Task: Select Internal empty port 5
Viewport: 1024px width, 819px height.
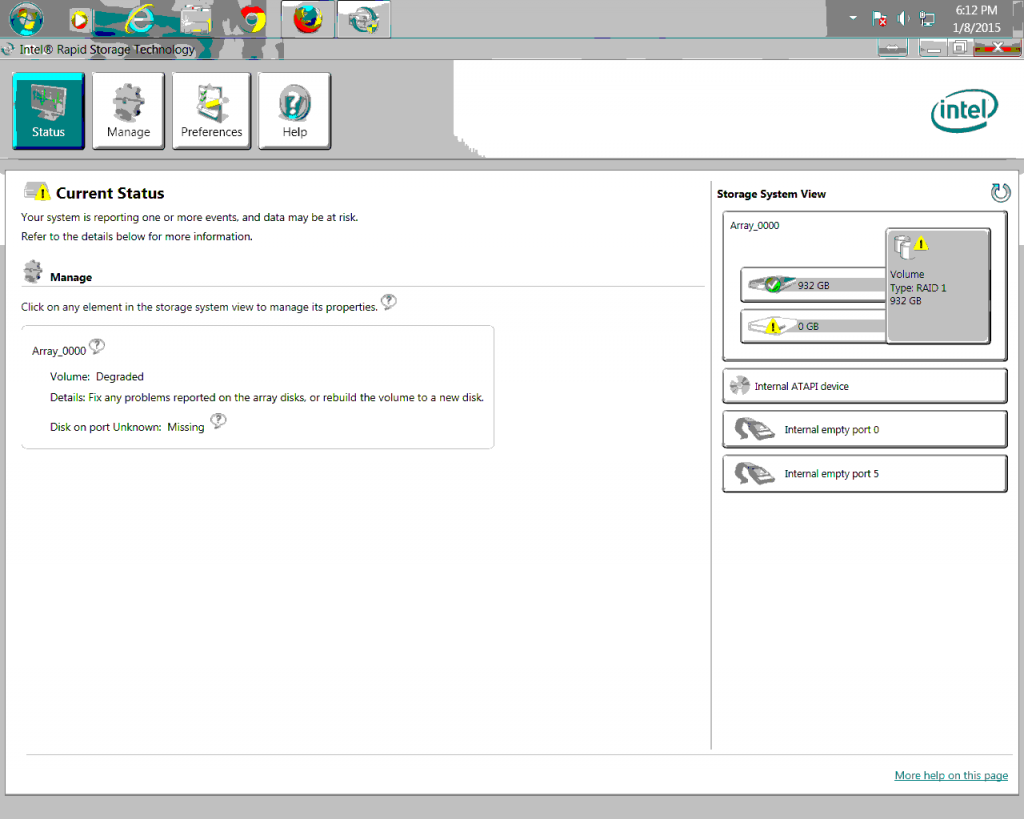Action: point(865,474)
